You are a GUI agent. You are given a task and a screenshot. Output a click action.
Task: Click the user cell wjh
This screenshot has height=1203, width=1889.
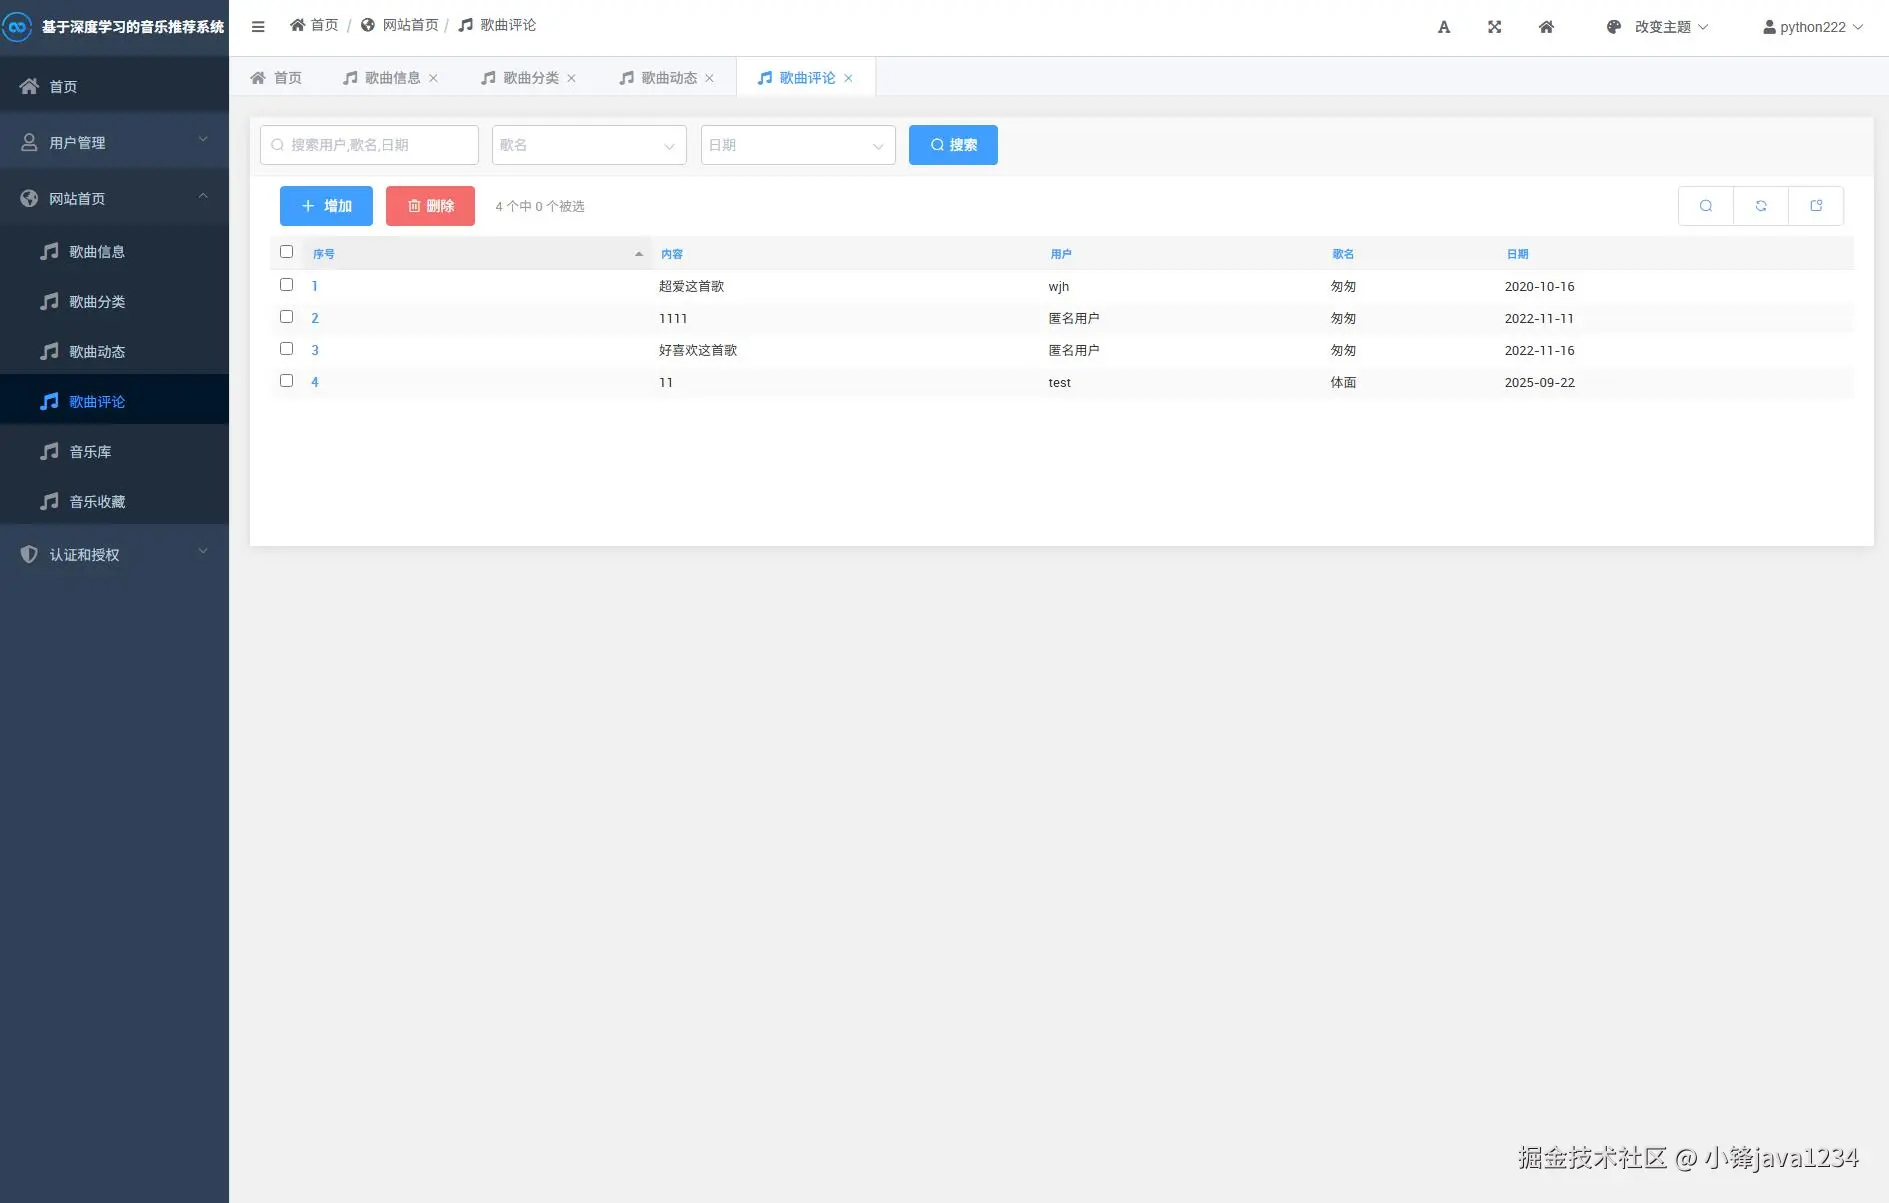coord(1059,286)
